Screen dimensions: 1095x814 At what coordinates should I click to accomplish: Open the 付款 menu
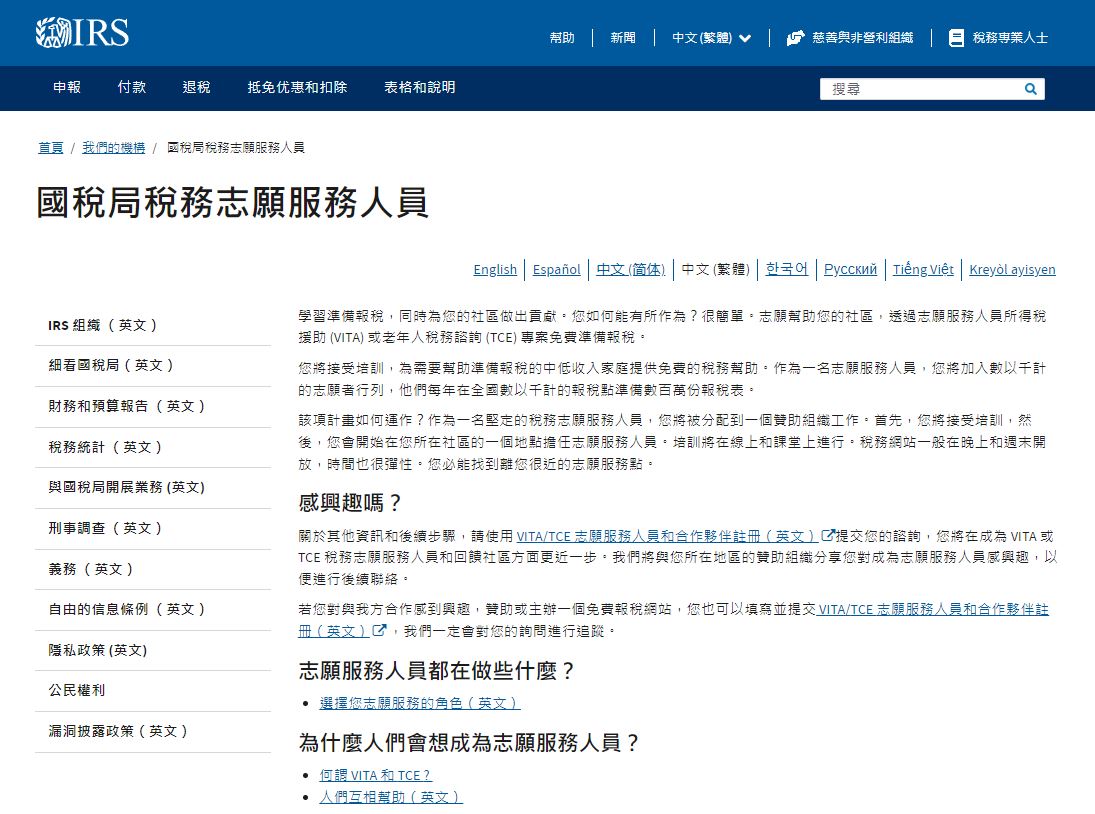coord(132,87)
